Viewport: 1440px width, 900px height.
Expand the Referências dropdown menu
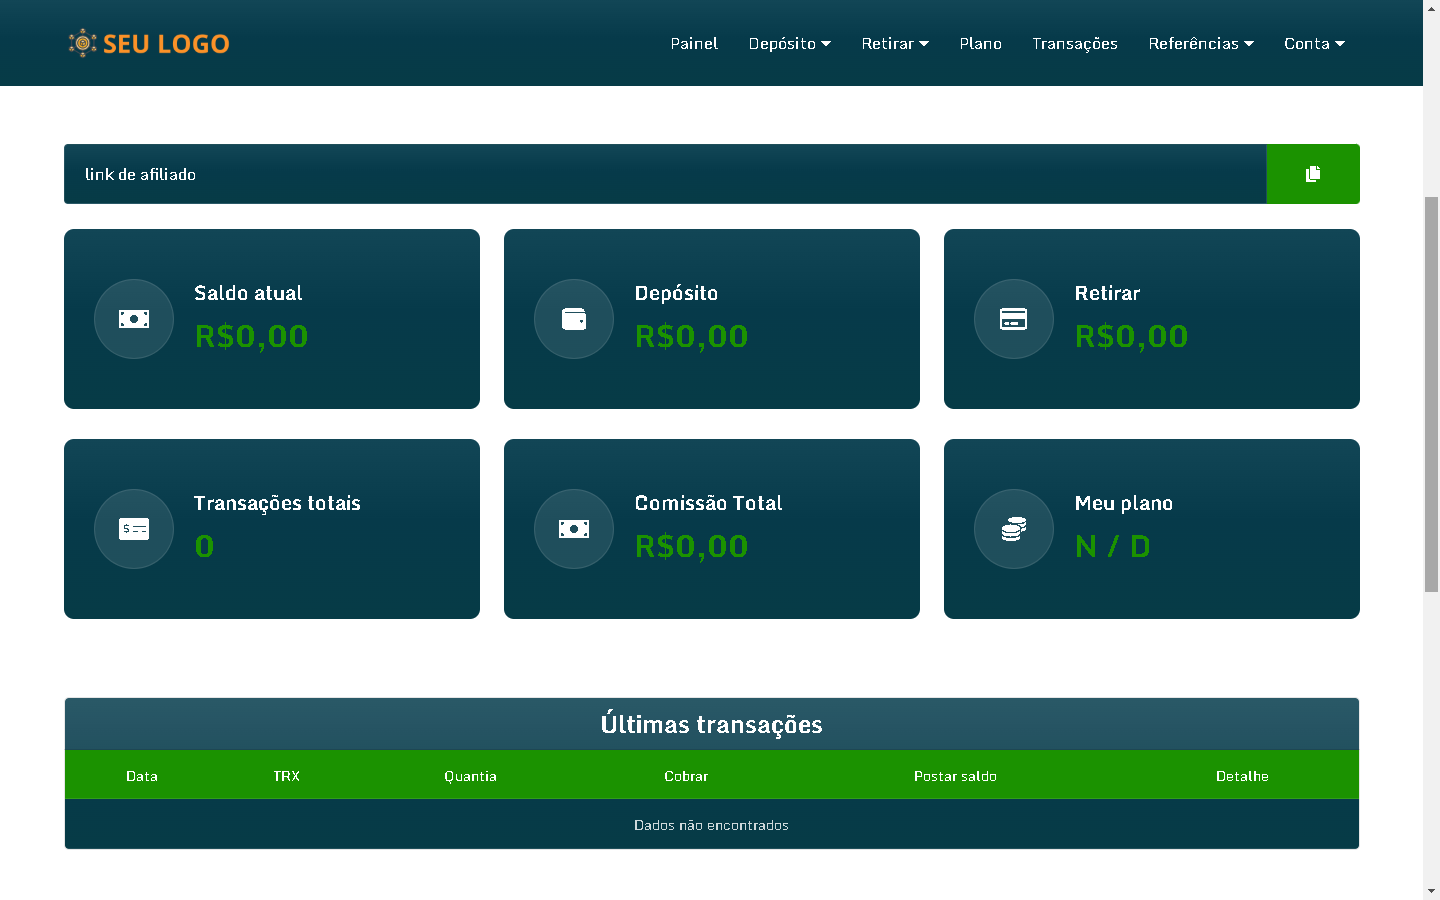click(1200, 44)
